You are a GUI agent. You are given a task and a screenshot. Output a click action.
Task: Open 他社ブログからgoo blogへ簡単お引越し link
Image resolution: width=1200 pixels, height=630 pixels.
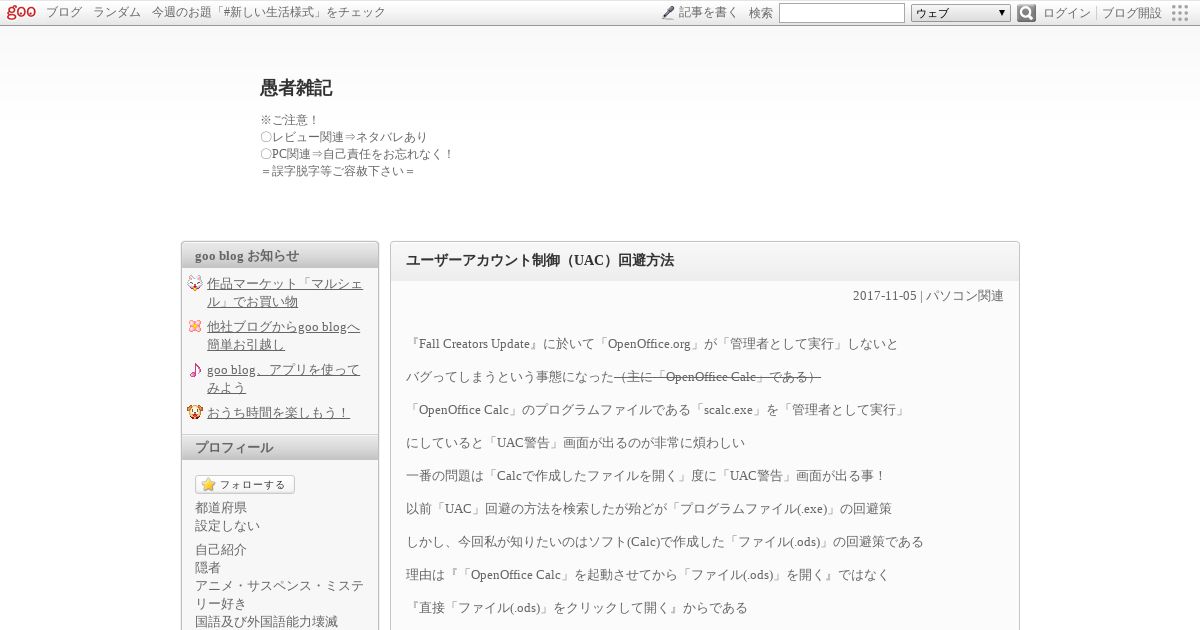[x=284, y=336]
